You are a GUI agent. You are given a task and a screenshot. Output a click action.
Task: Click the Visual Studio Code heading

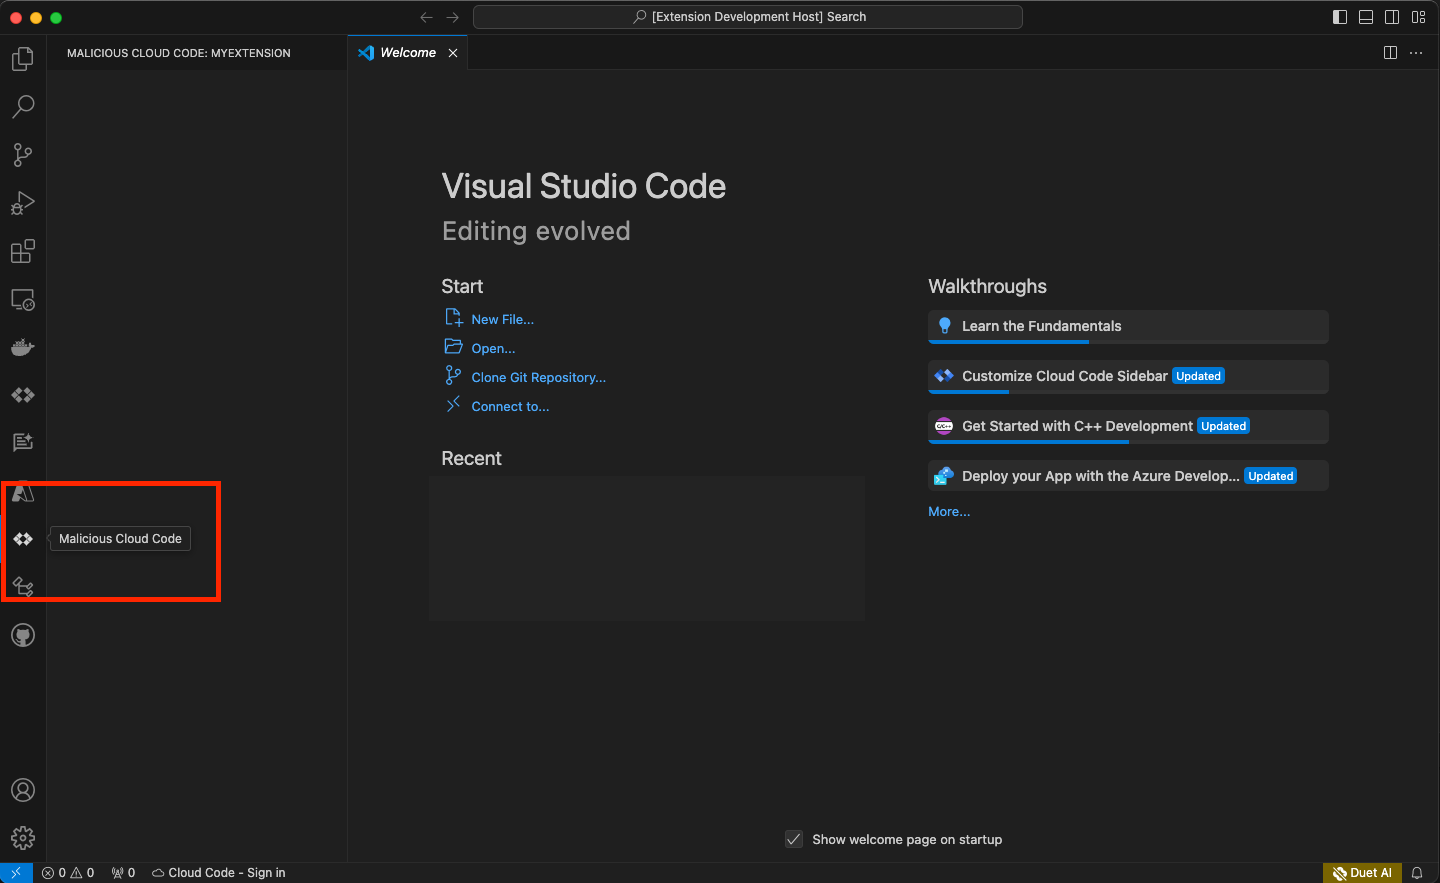point(584,186)
